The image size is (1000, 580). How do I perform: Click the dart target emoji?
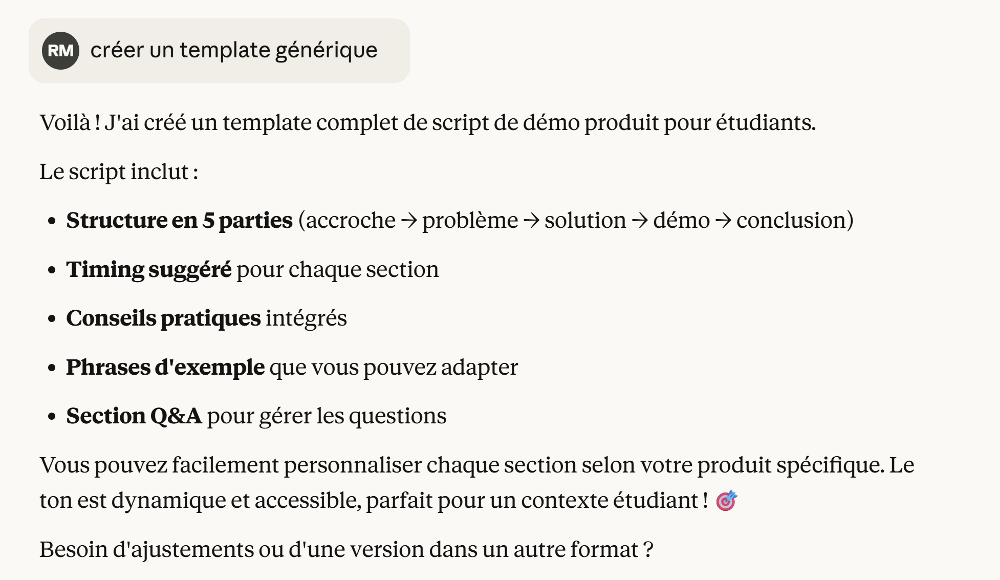point(727,502)
